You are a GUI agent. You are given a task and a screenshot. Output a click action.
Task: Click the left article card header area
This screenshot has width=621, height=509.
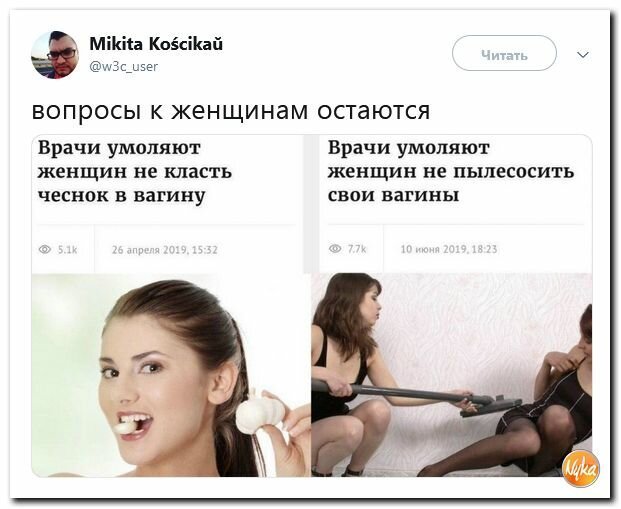[168, 204]
